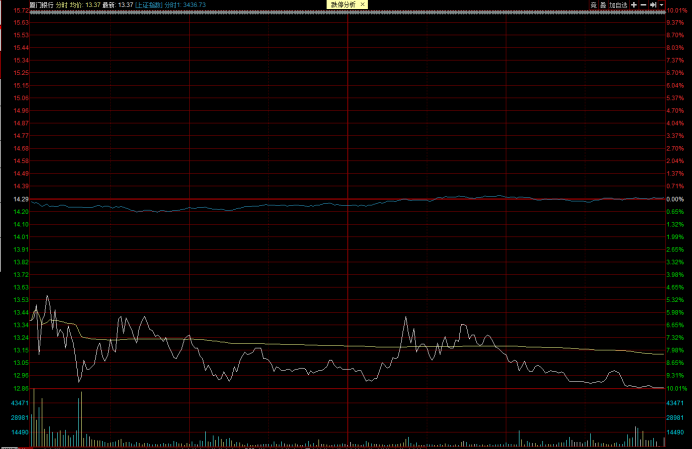Click the 竞 button in top toolbar
Screen dimensions: 692x449
point(594,5)
